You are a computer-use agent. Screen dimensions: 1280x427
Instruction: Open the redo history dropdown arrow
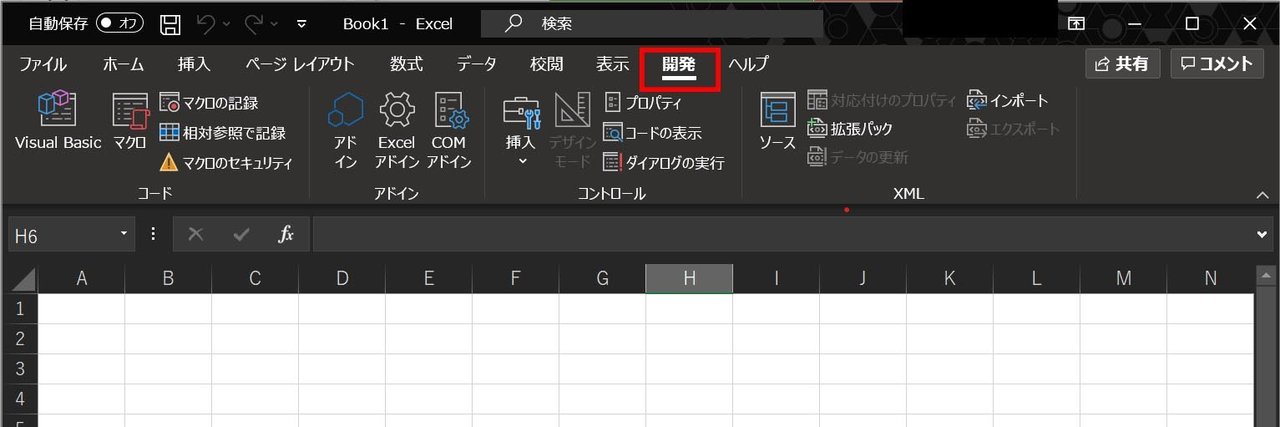coord(275,23)
